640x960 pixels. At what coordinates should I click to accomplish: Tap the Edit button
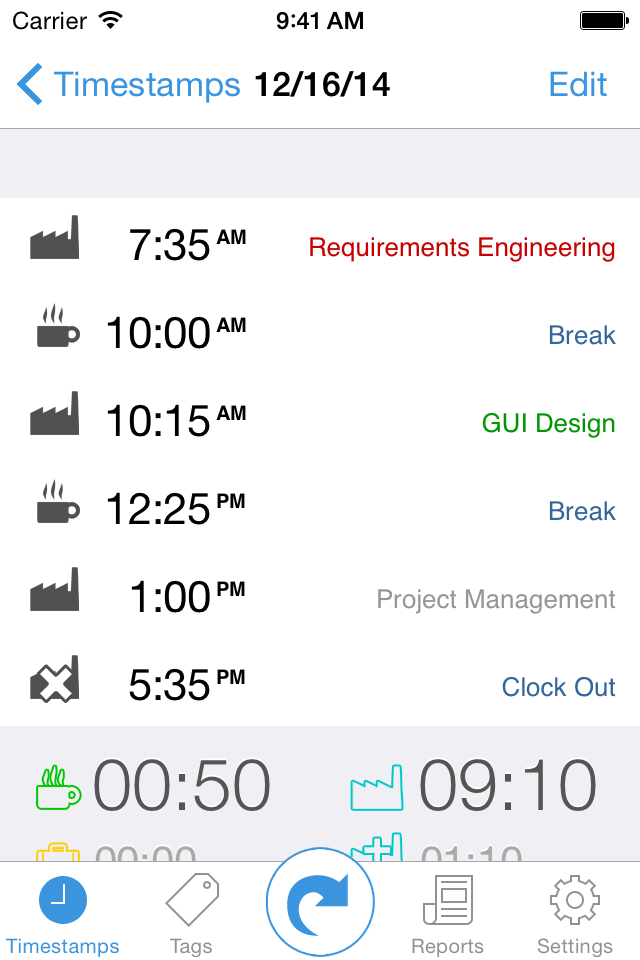click(578, 85)
